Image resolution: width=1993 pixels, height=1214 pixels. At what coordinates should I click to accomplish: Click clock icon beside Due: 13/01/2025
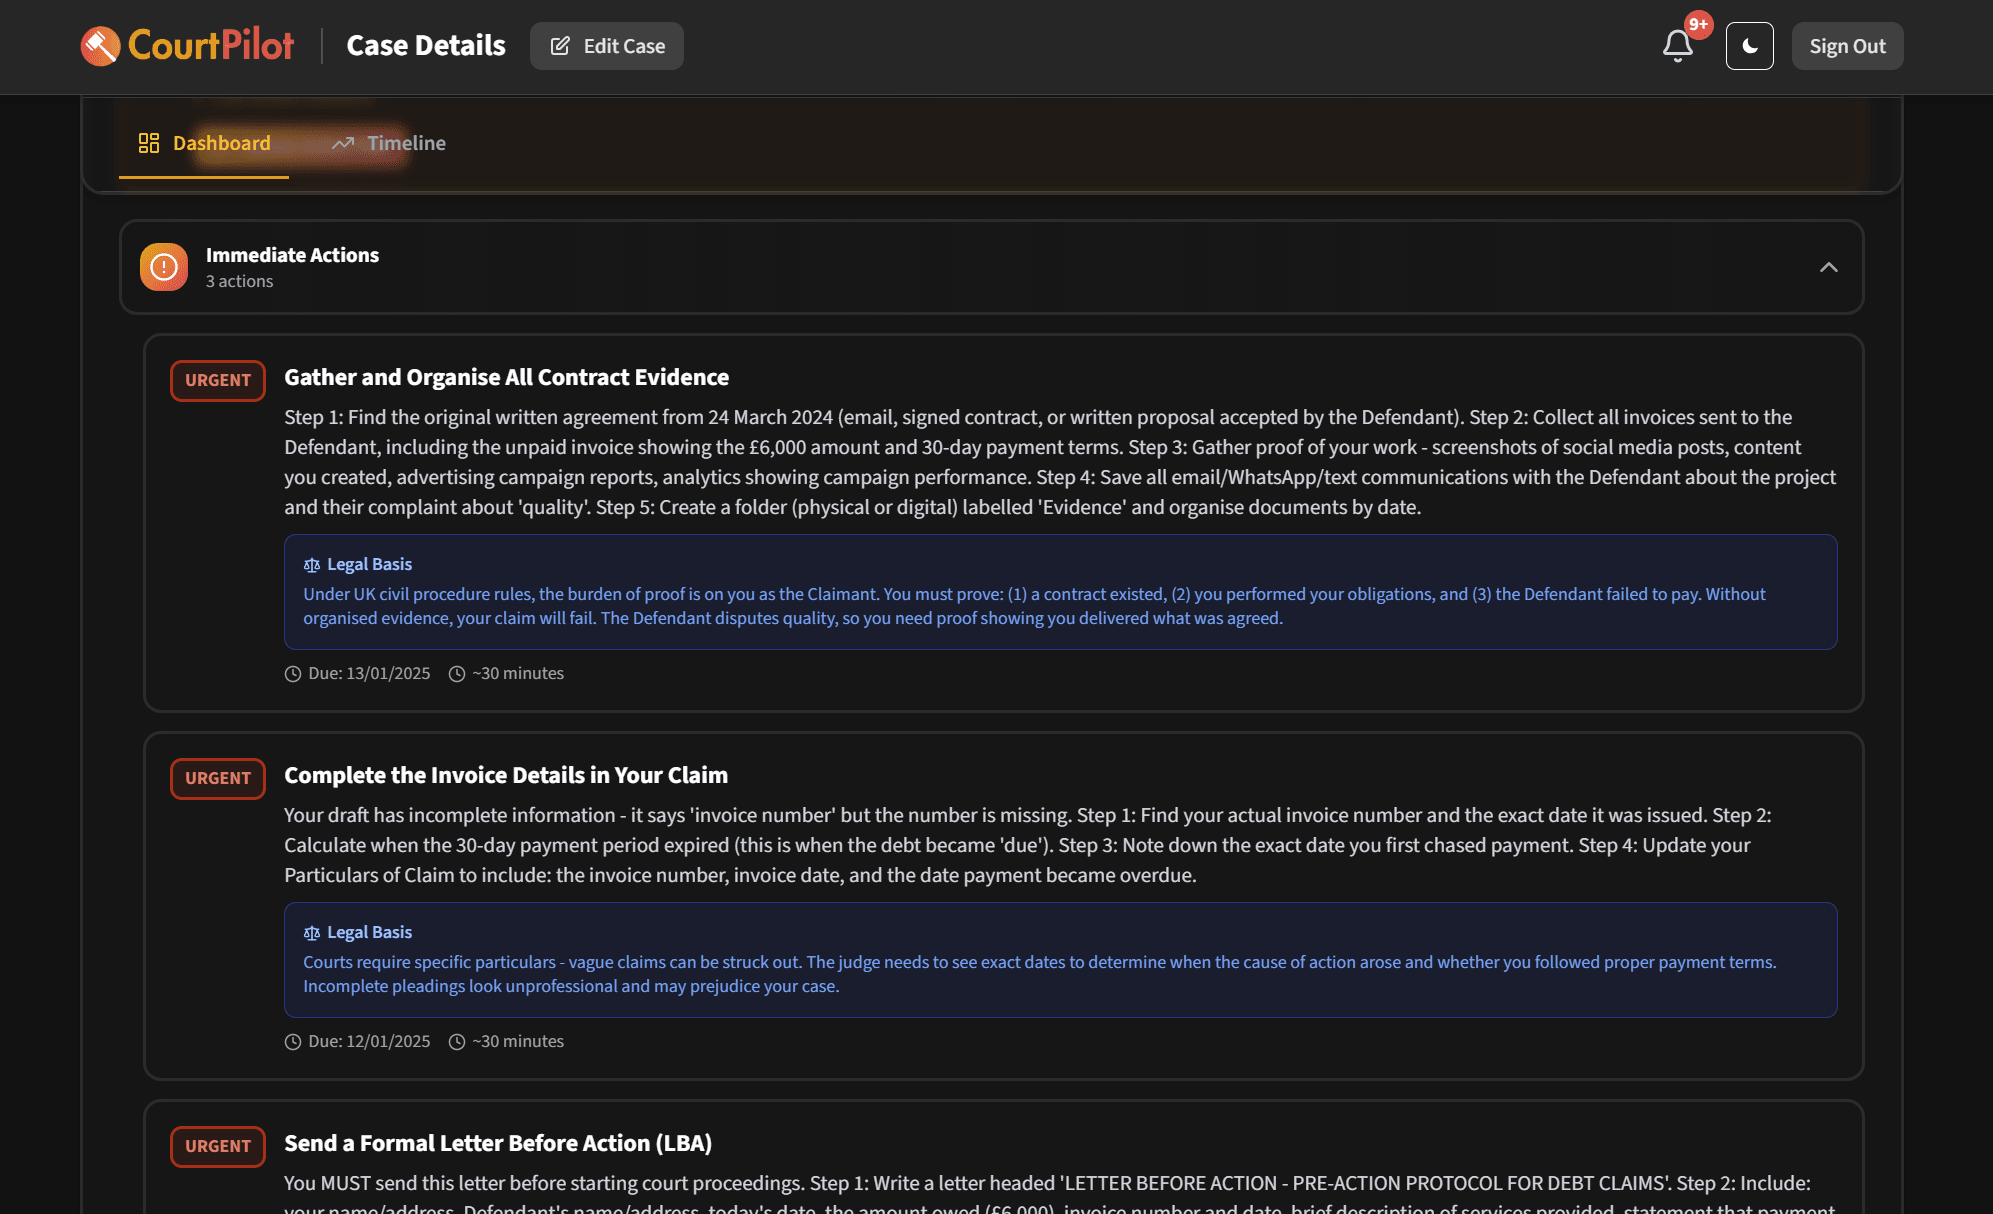[293, 674]
